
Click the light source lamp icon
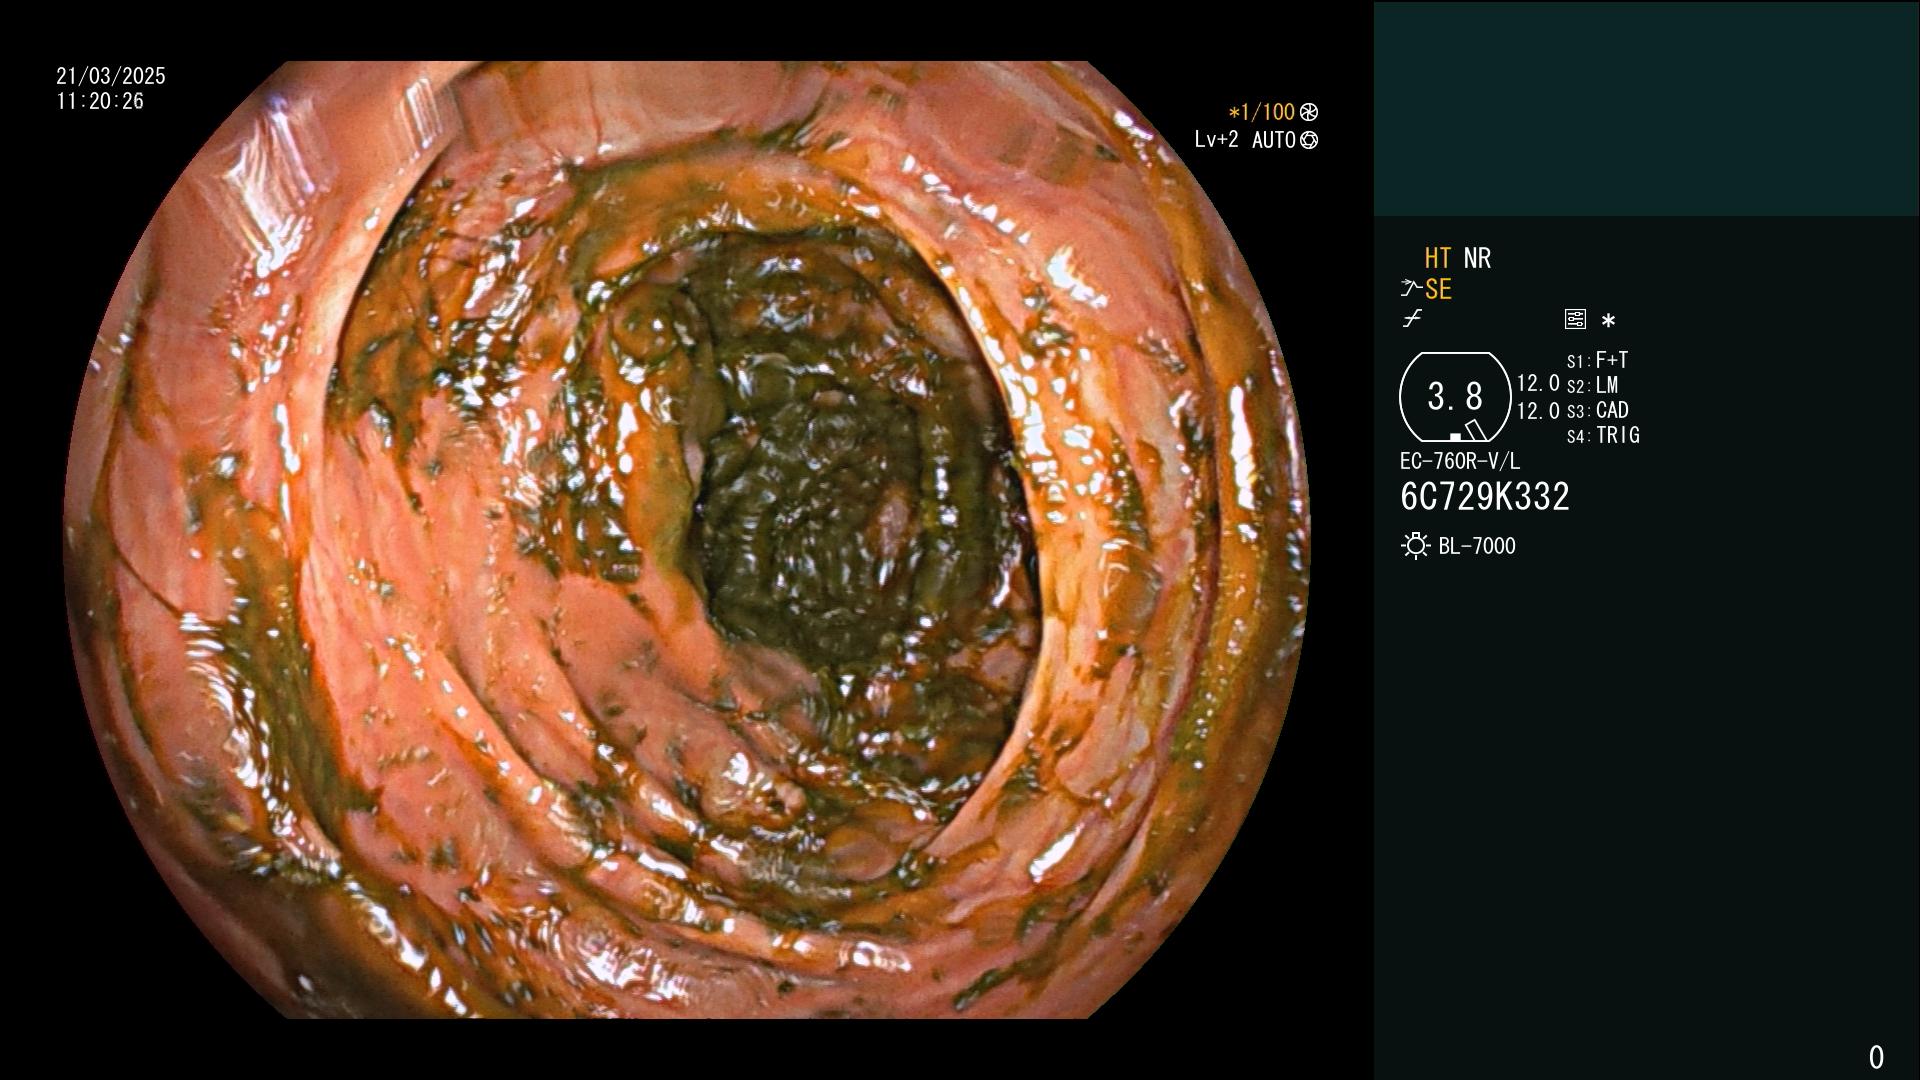(1415, 546)
